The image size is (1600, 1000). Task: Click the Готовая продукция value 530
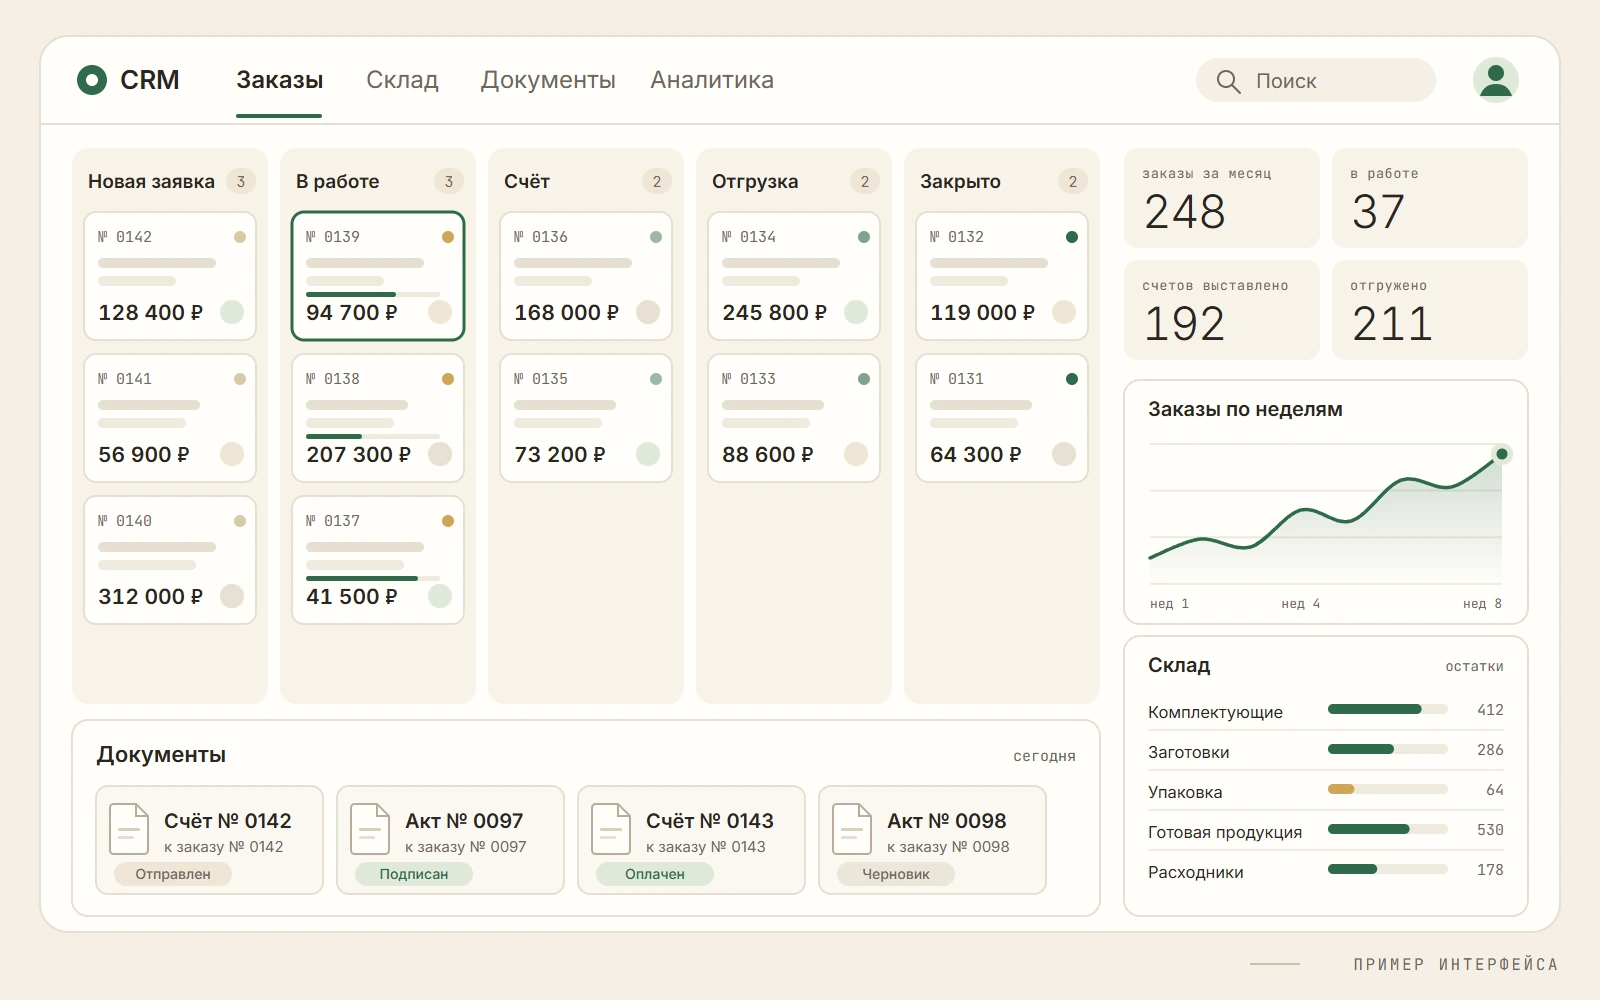[x=1490, y=830]
